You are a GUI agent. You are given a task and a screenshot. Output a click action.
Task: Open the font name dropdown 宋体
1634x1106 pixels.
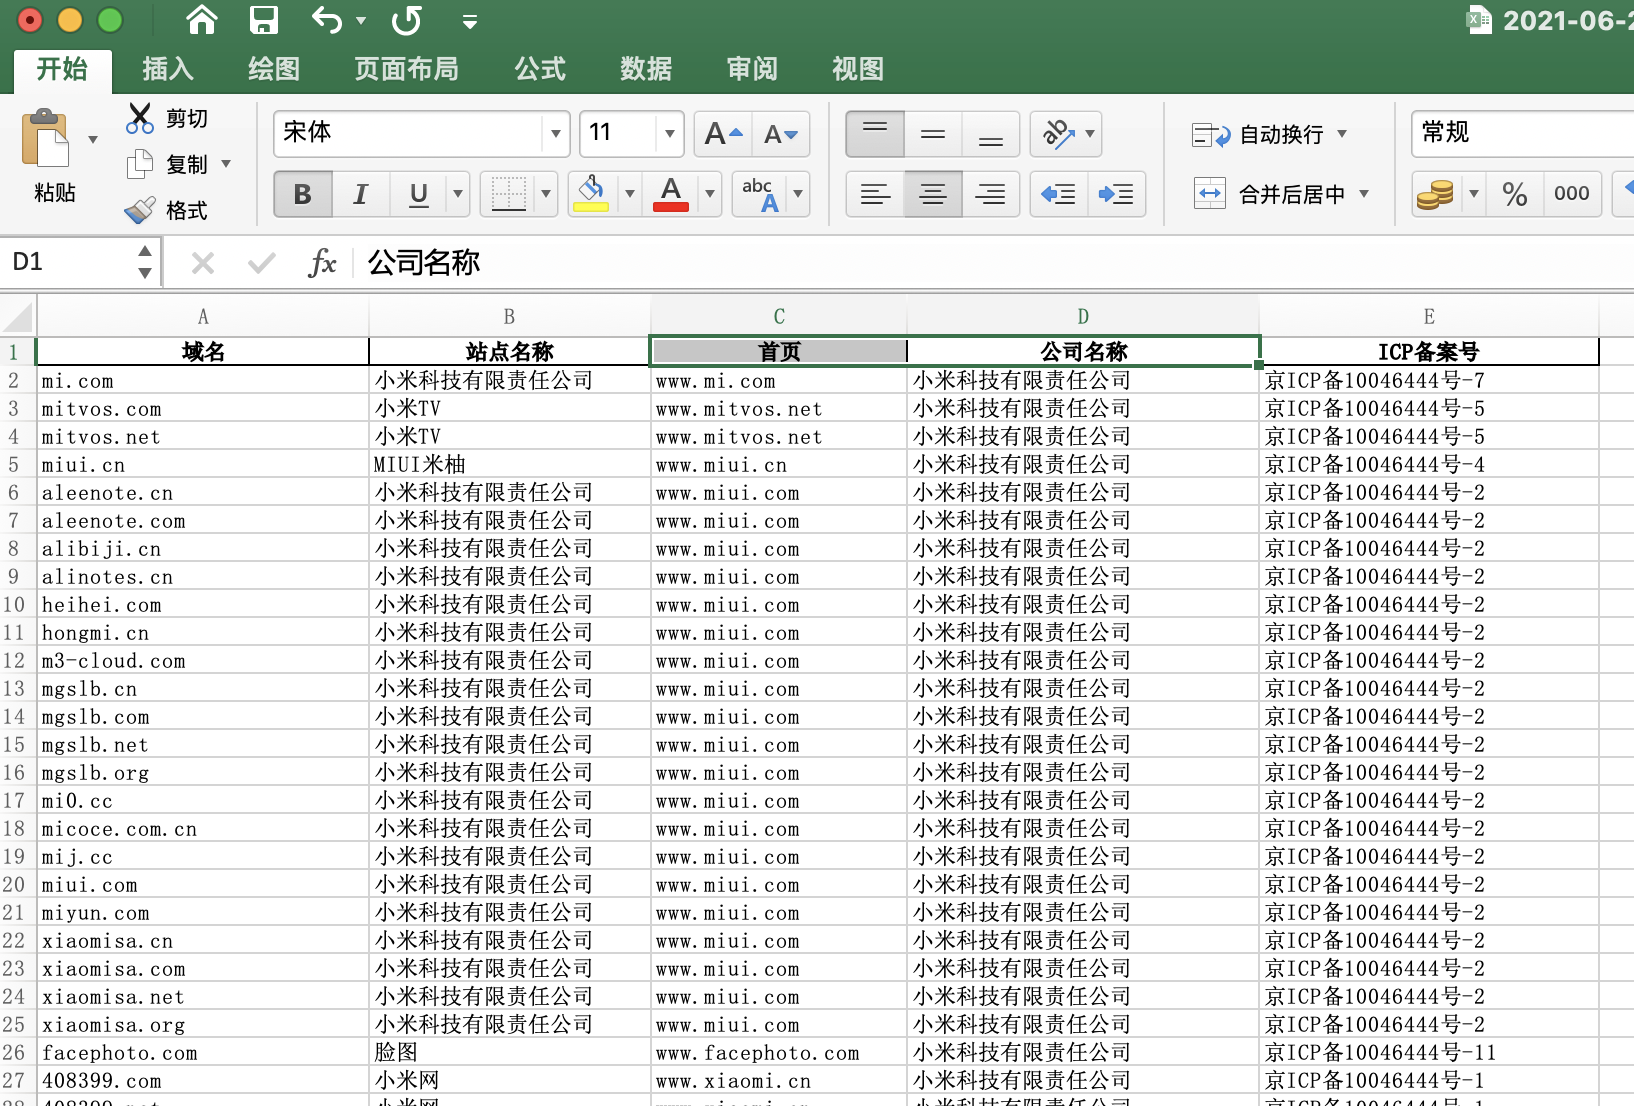click(555, 133)
